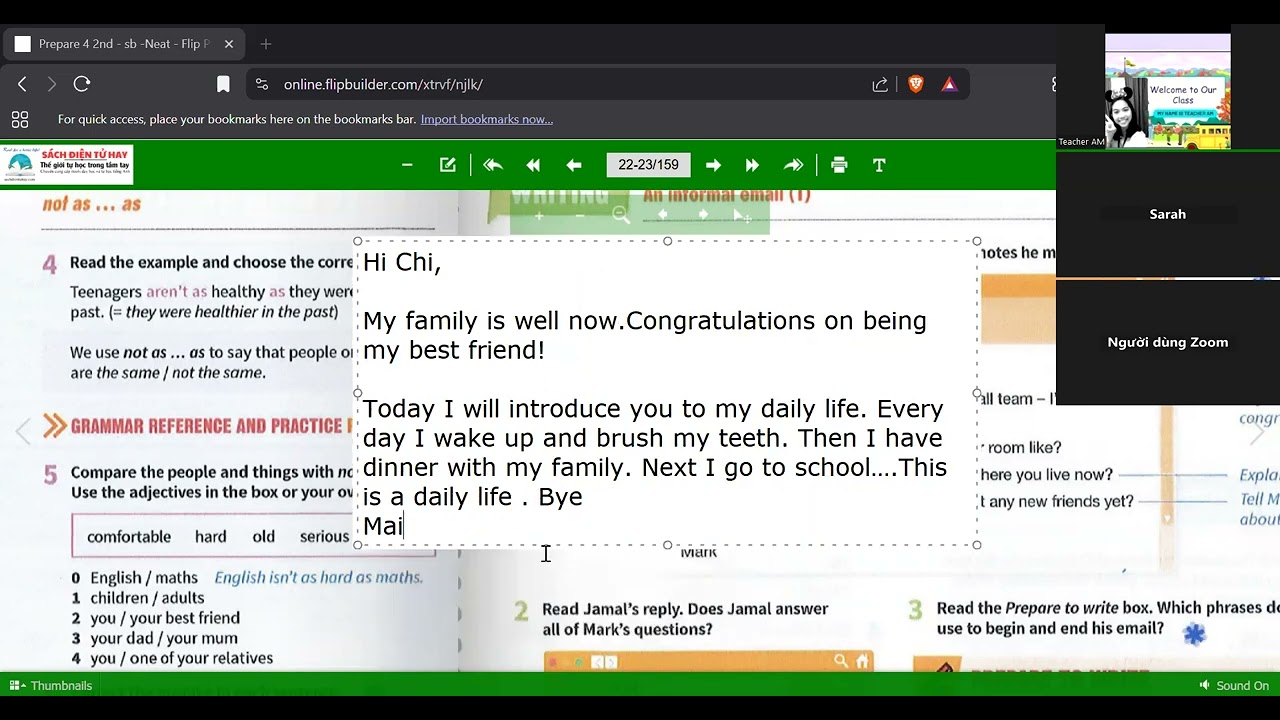The height and width of the screenshot is (720, 1280).
Task: Click the Sách Điện Tử Hay logo
Action: click(67, 165)
